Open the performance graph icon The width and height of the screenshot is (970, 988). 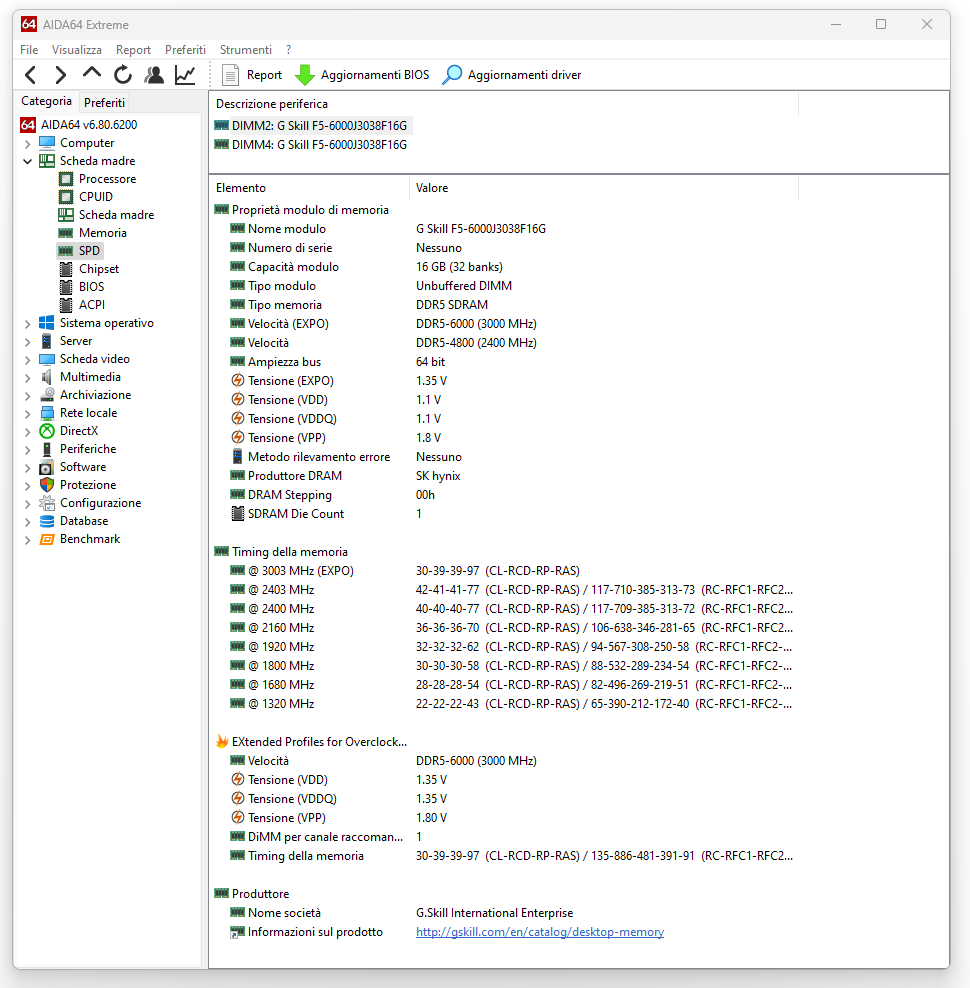click(185, 75)
